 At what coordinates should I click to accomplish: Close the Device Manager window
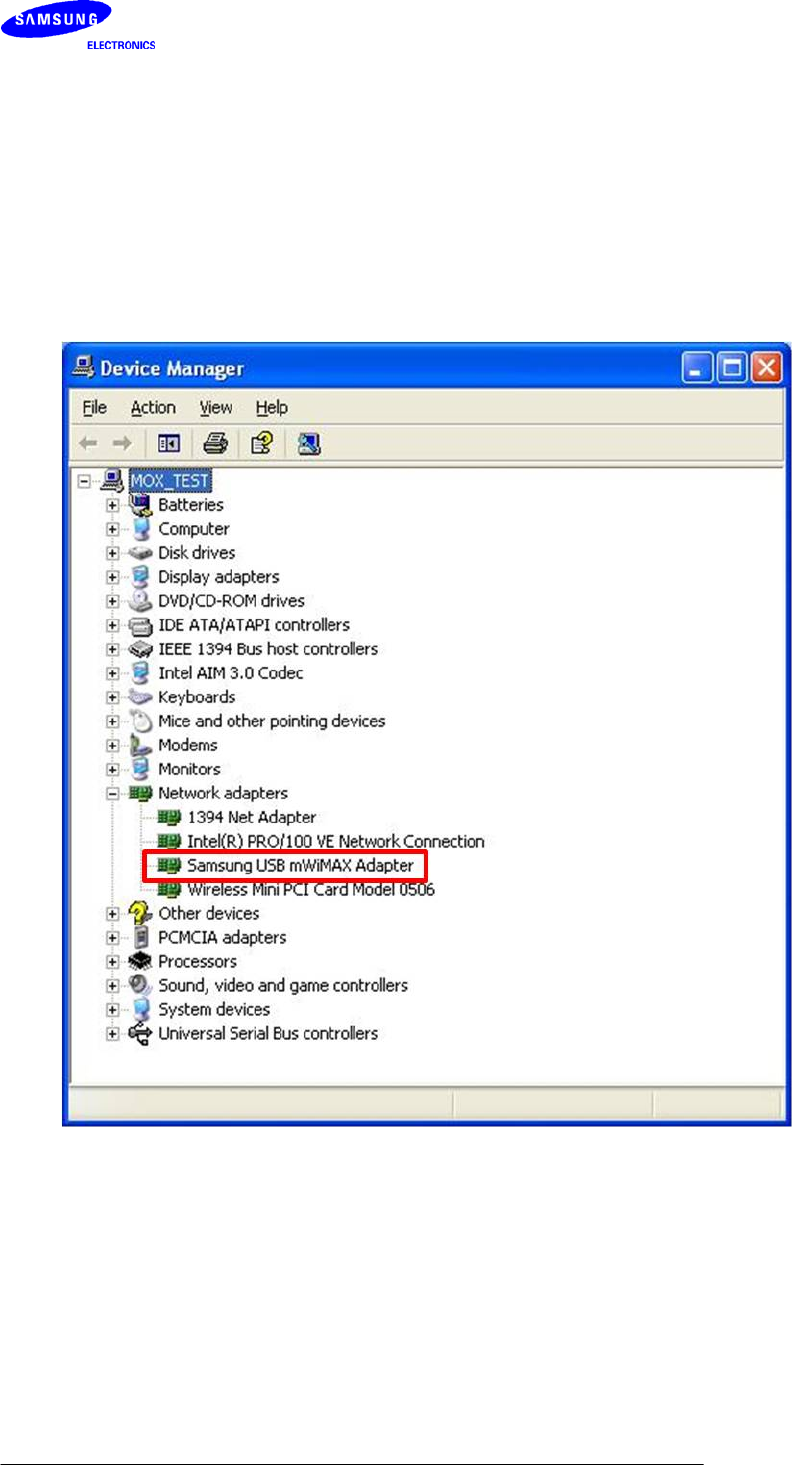(765, 369)
